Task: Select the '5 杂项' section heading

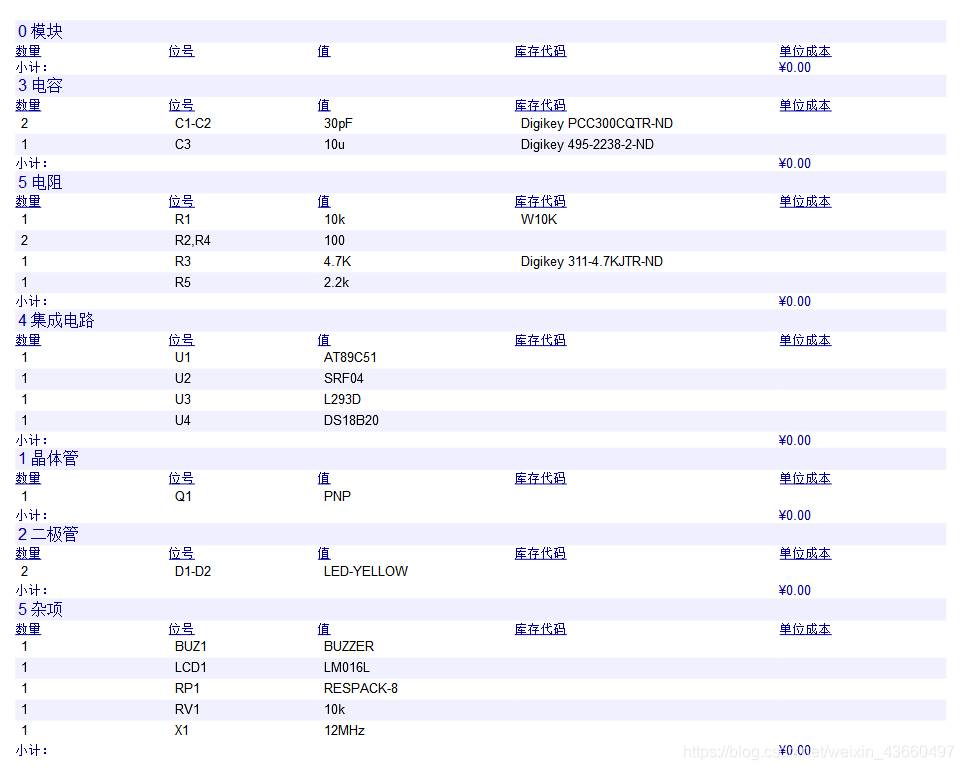Action: coord(41,609)
